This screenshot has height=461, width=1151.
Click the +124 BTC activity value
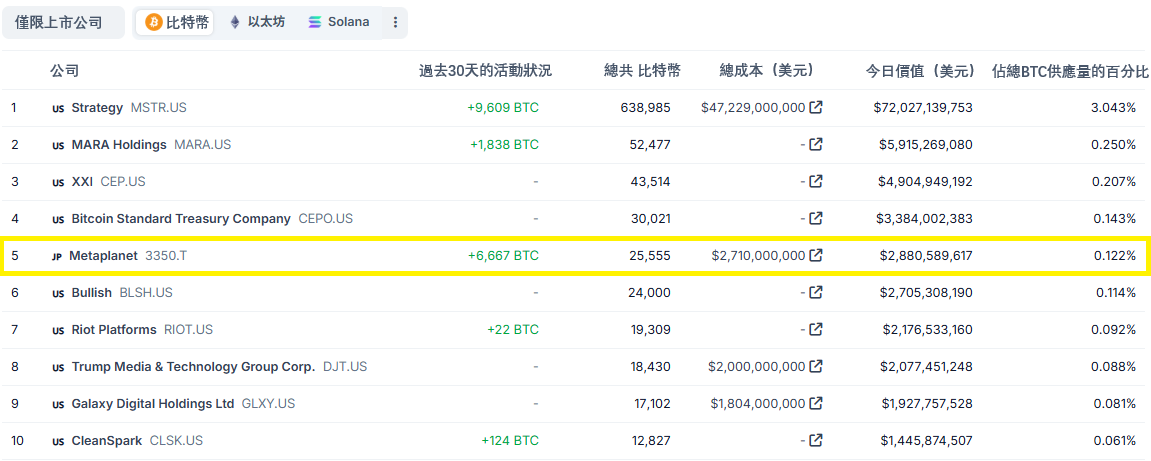pyautogui.click(x=510, y=440)
